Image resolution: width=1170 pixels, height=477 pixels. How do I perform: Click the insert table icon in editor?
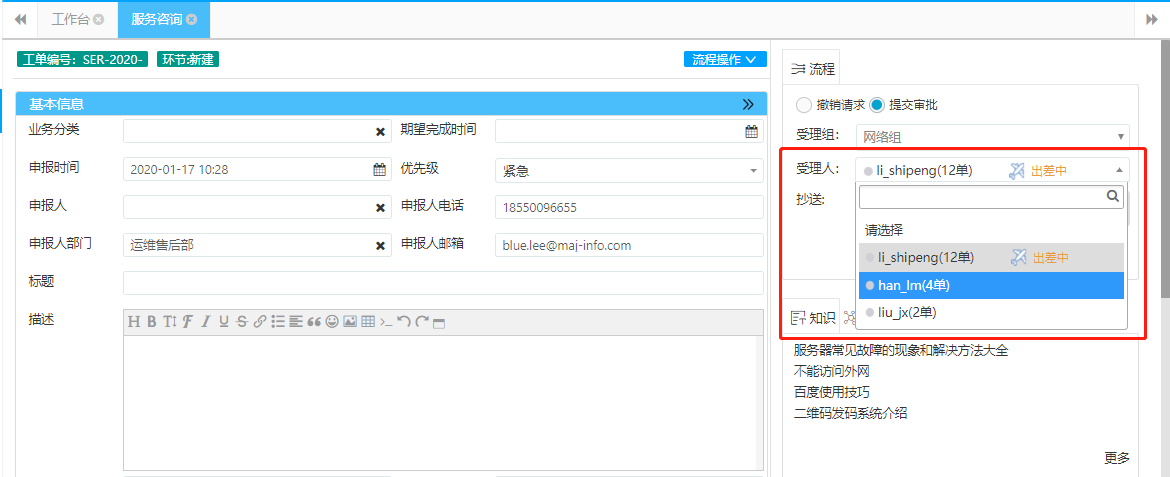tap(368, 322)
